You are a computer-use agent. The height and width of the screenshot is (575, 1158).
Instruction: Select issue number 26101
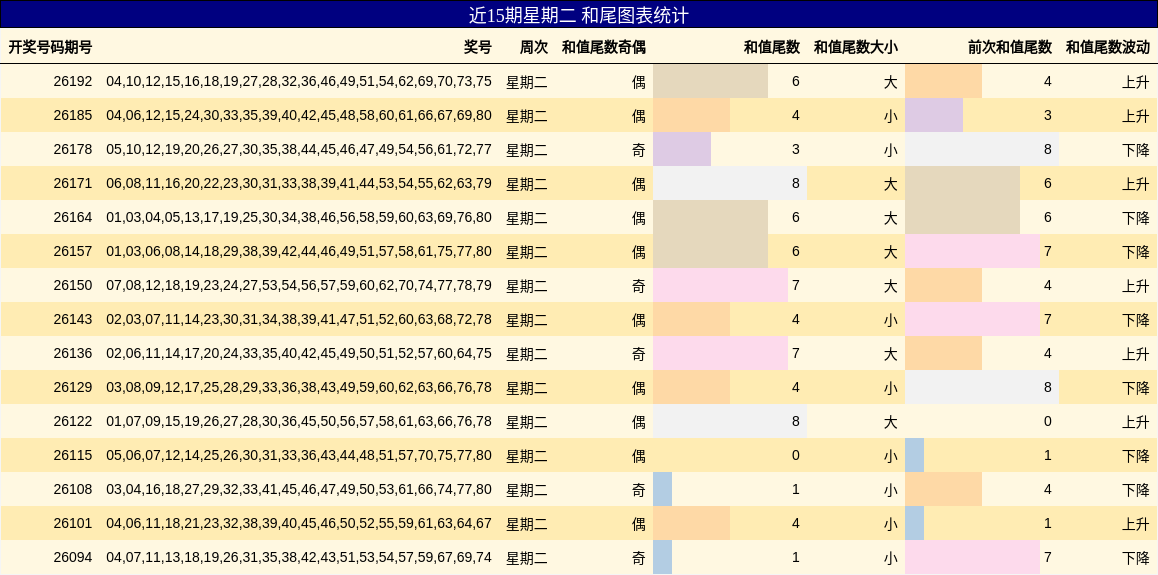73,523
